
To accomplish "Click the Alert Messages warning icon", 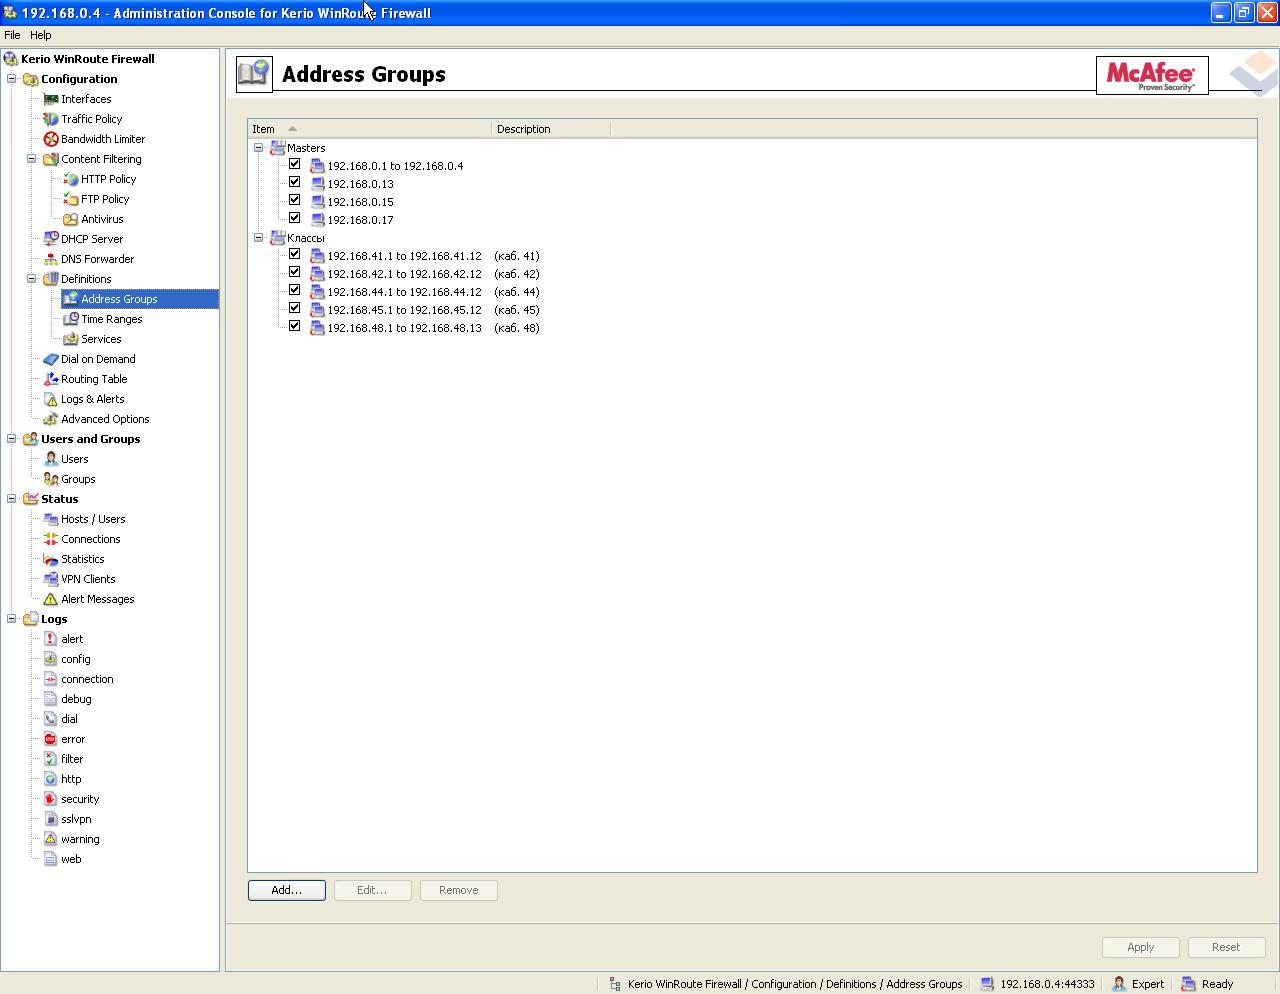I will coord(50,599).
